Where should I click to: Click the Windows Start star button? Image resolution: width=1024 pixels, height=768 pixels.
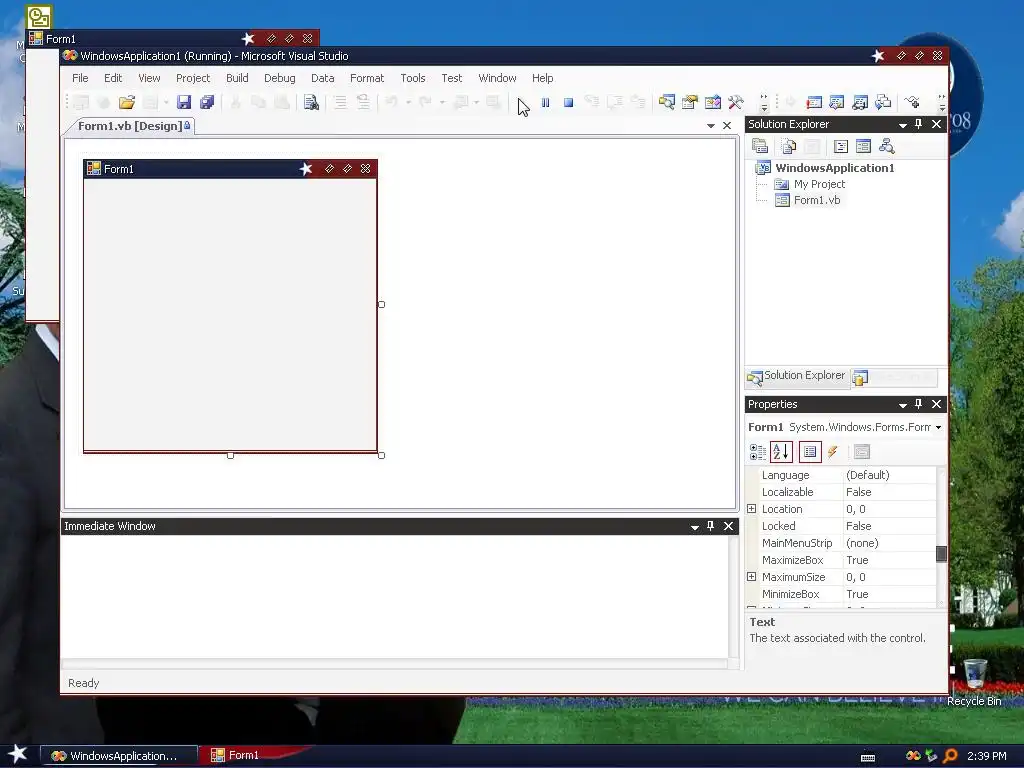coord(18,754)
